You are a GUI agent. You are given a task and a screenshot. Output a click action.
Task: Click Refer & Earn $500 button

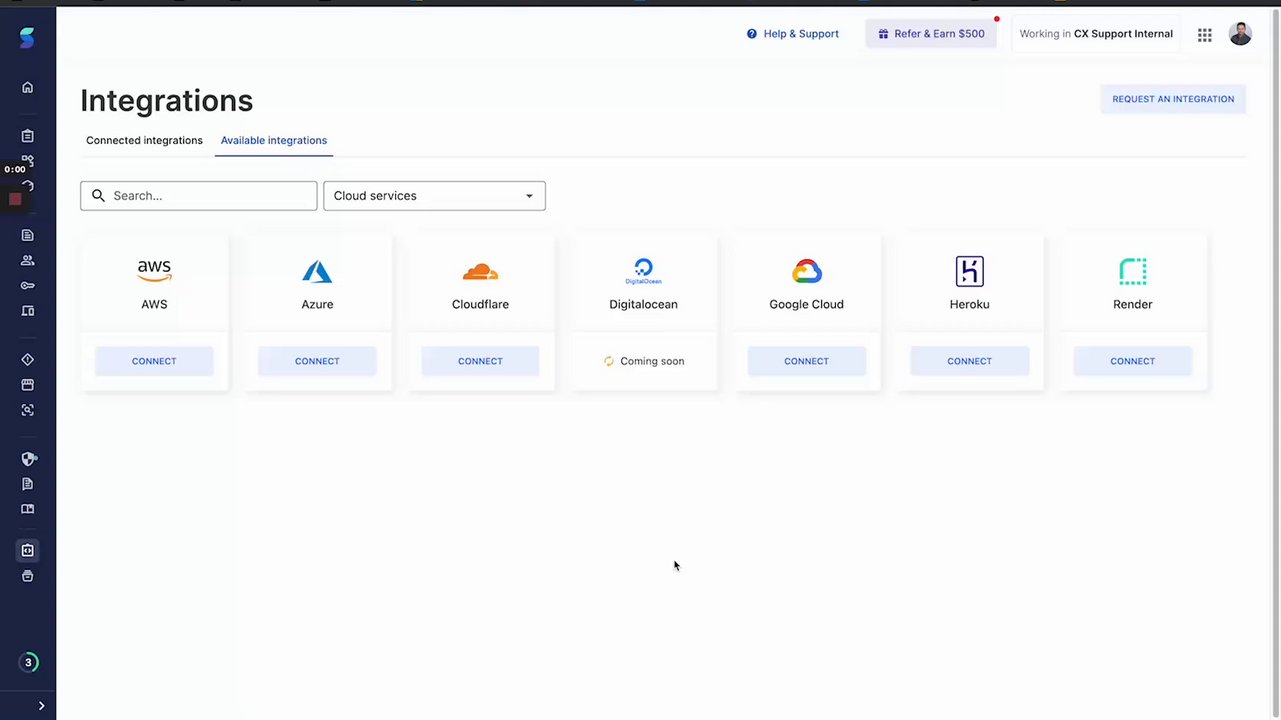[931, 34]
